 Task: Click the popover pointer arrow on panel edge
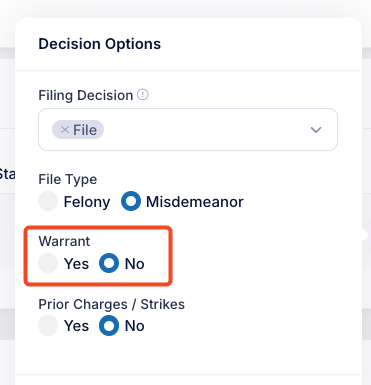tap(365, 235)
